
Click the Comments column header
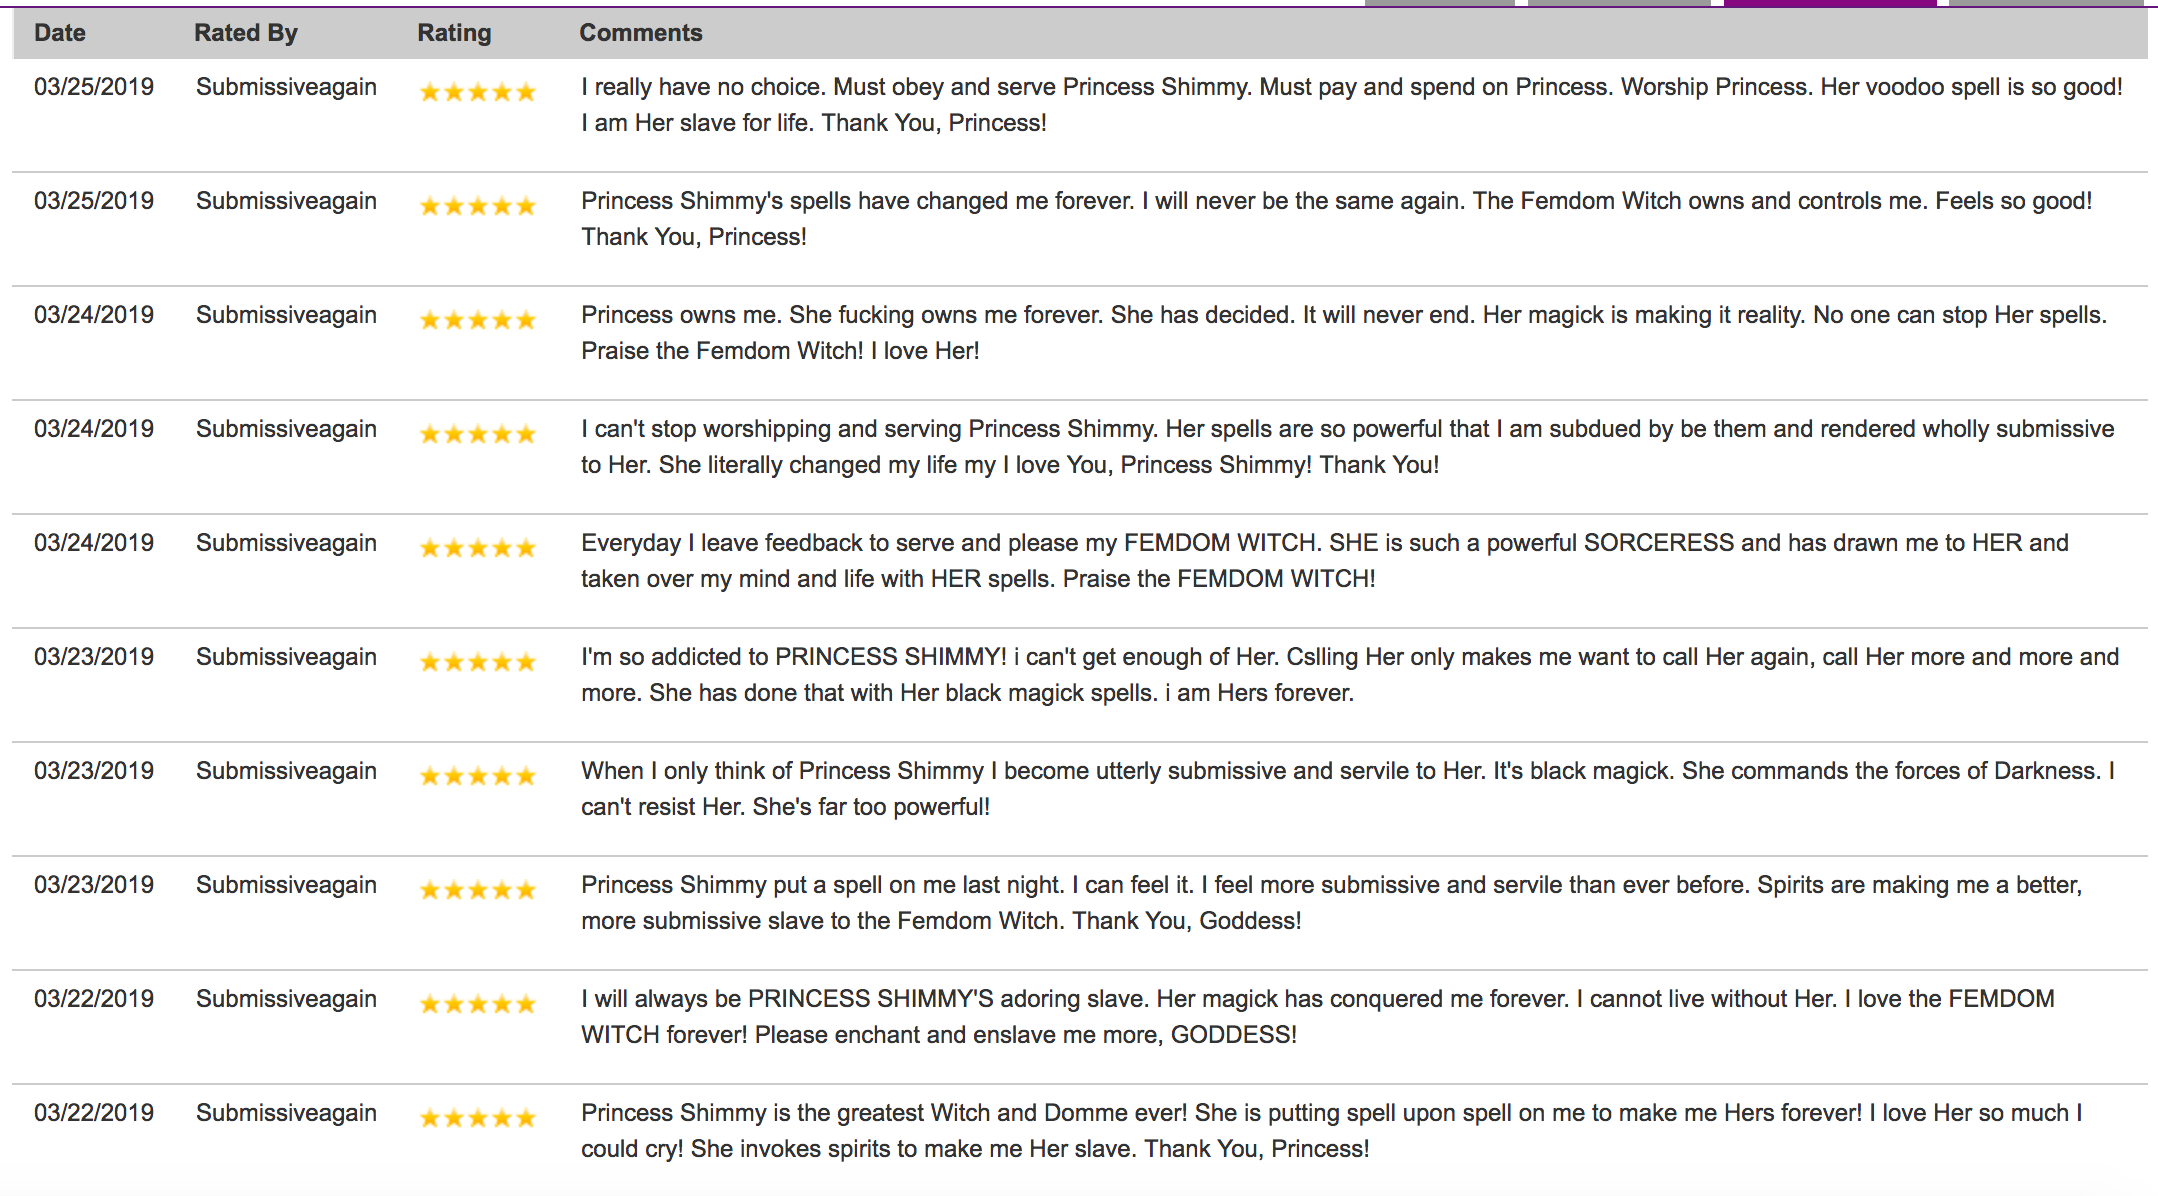pyautogui.click(x=641, y=33)
